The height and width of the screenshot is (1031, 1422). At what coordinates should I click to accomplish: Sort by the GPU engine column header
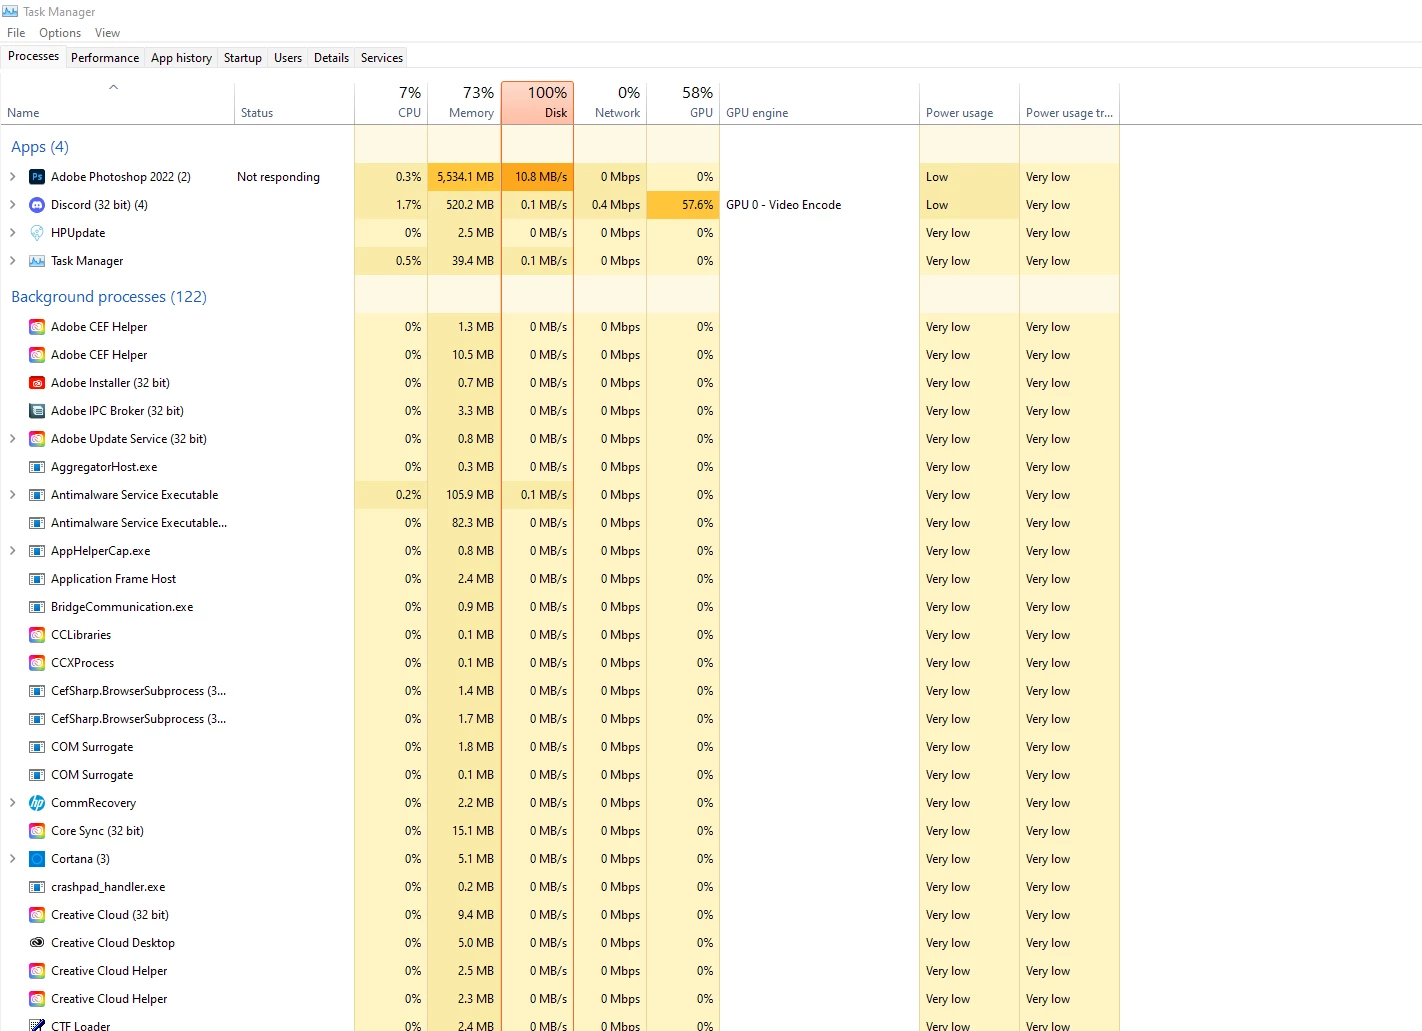click(x=819, y=103)
